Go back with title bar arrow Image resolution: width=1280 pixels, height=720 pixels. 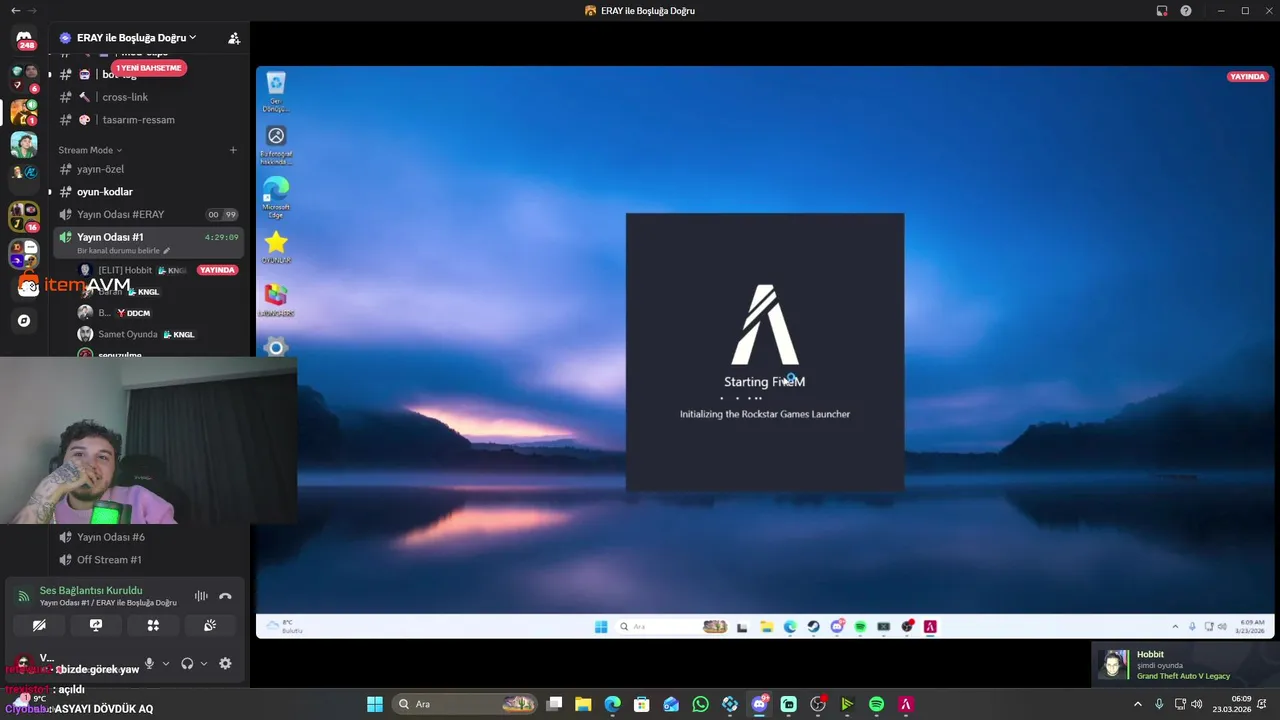click(15, 10)
